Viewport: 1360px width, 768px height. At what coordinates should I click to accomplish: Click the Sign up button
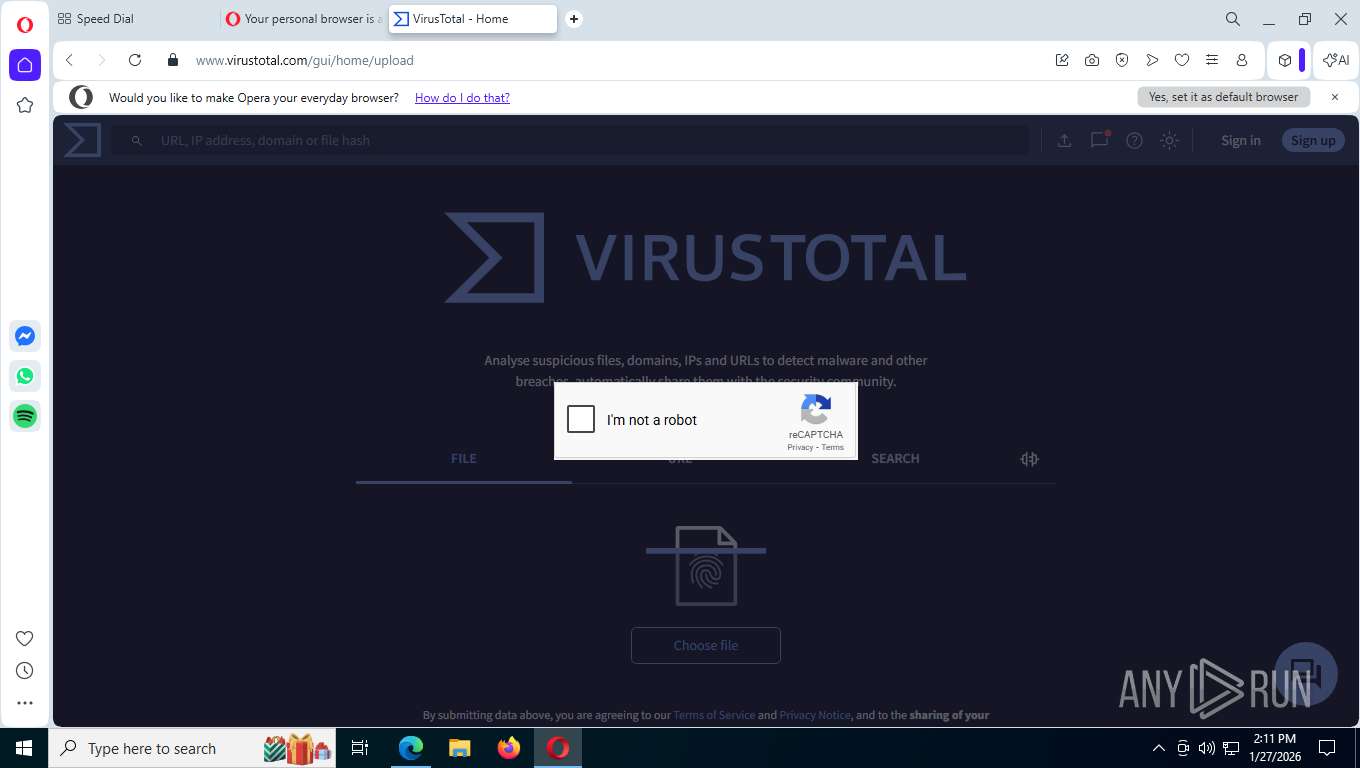(x=1313, y=141)
